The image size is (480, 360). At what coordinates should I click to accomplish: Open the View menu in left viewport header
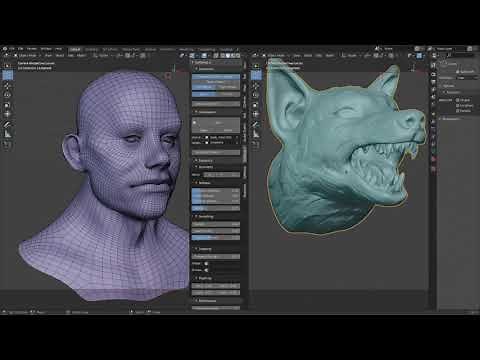click(x=49, y=55)
